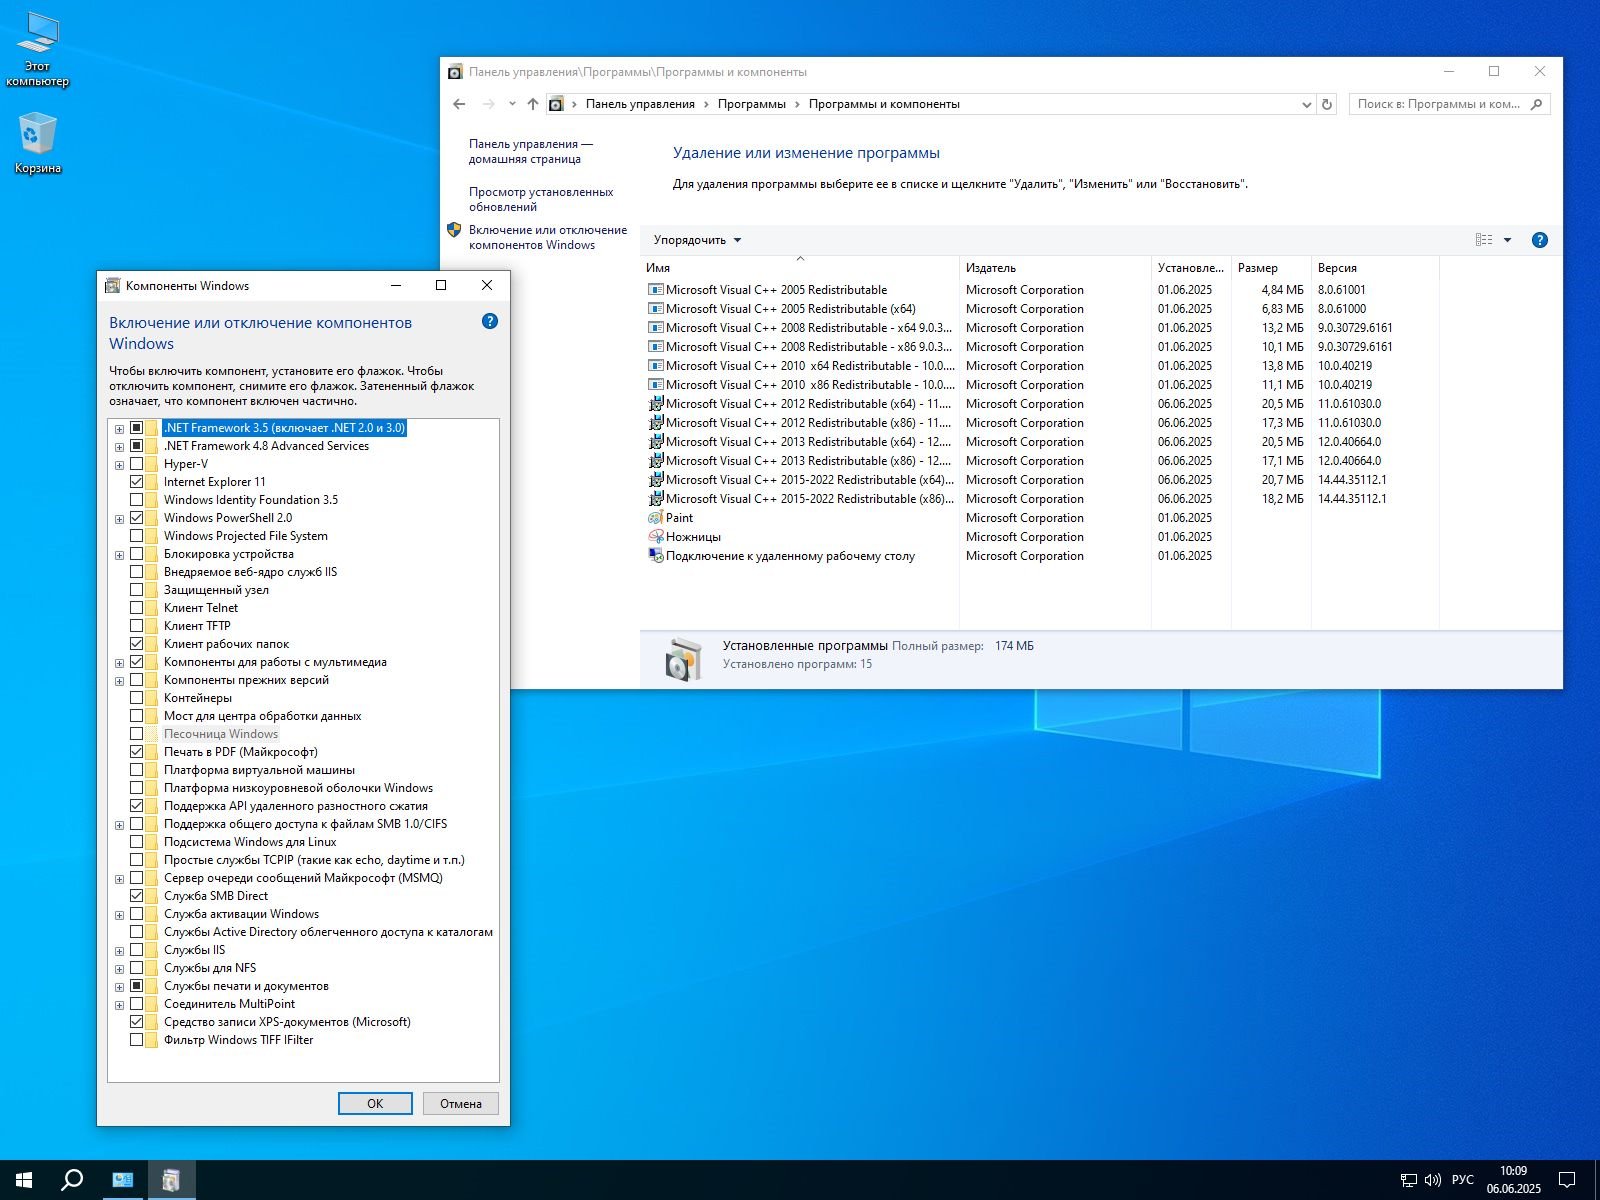The width and height of the screenshot is (1600, 1200).
Task: Expand .NET Framework 4.8 Advanced Services node
Action: tap(119, 447)
